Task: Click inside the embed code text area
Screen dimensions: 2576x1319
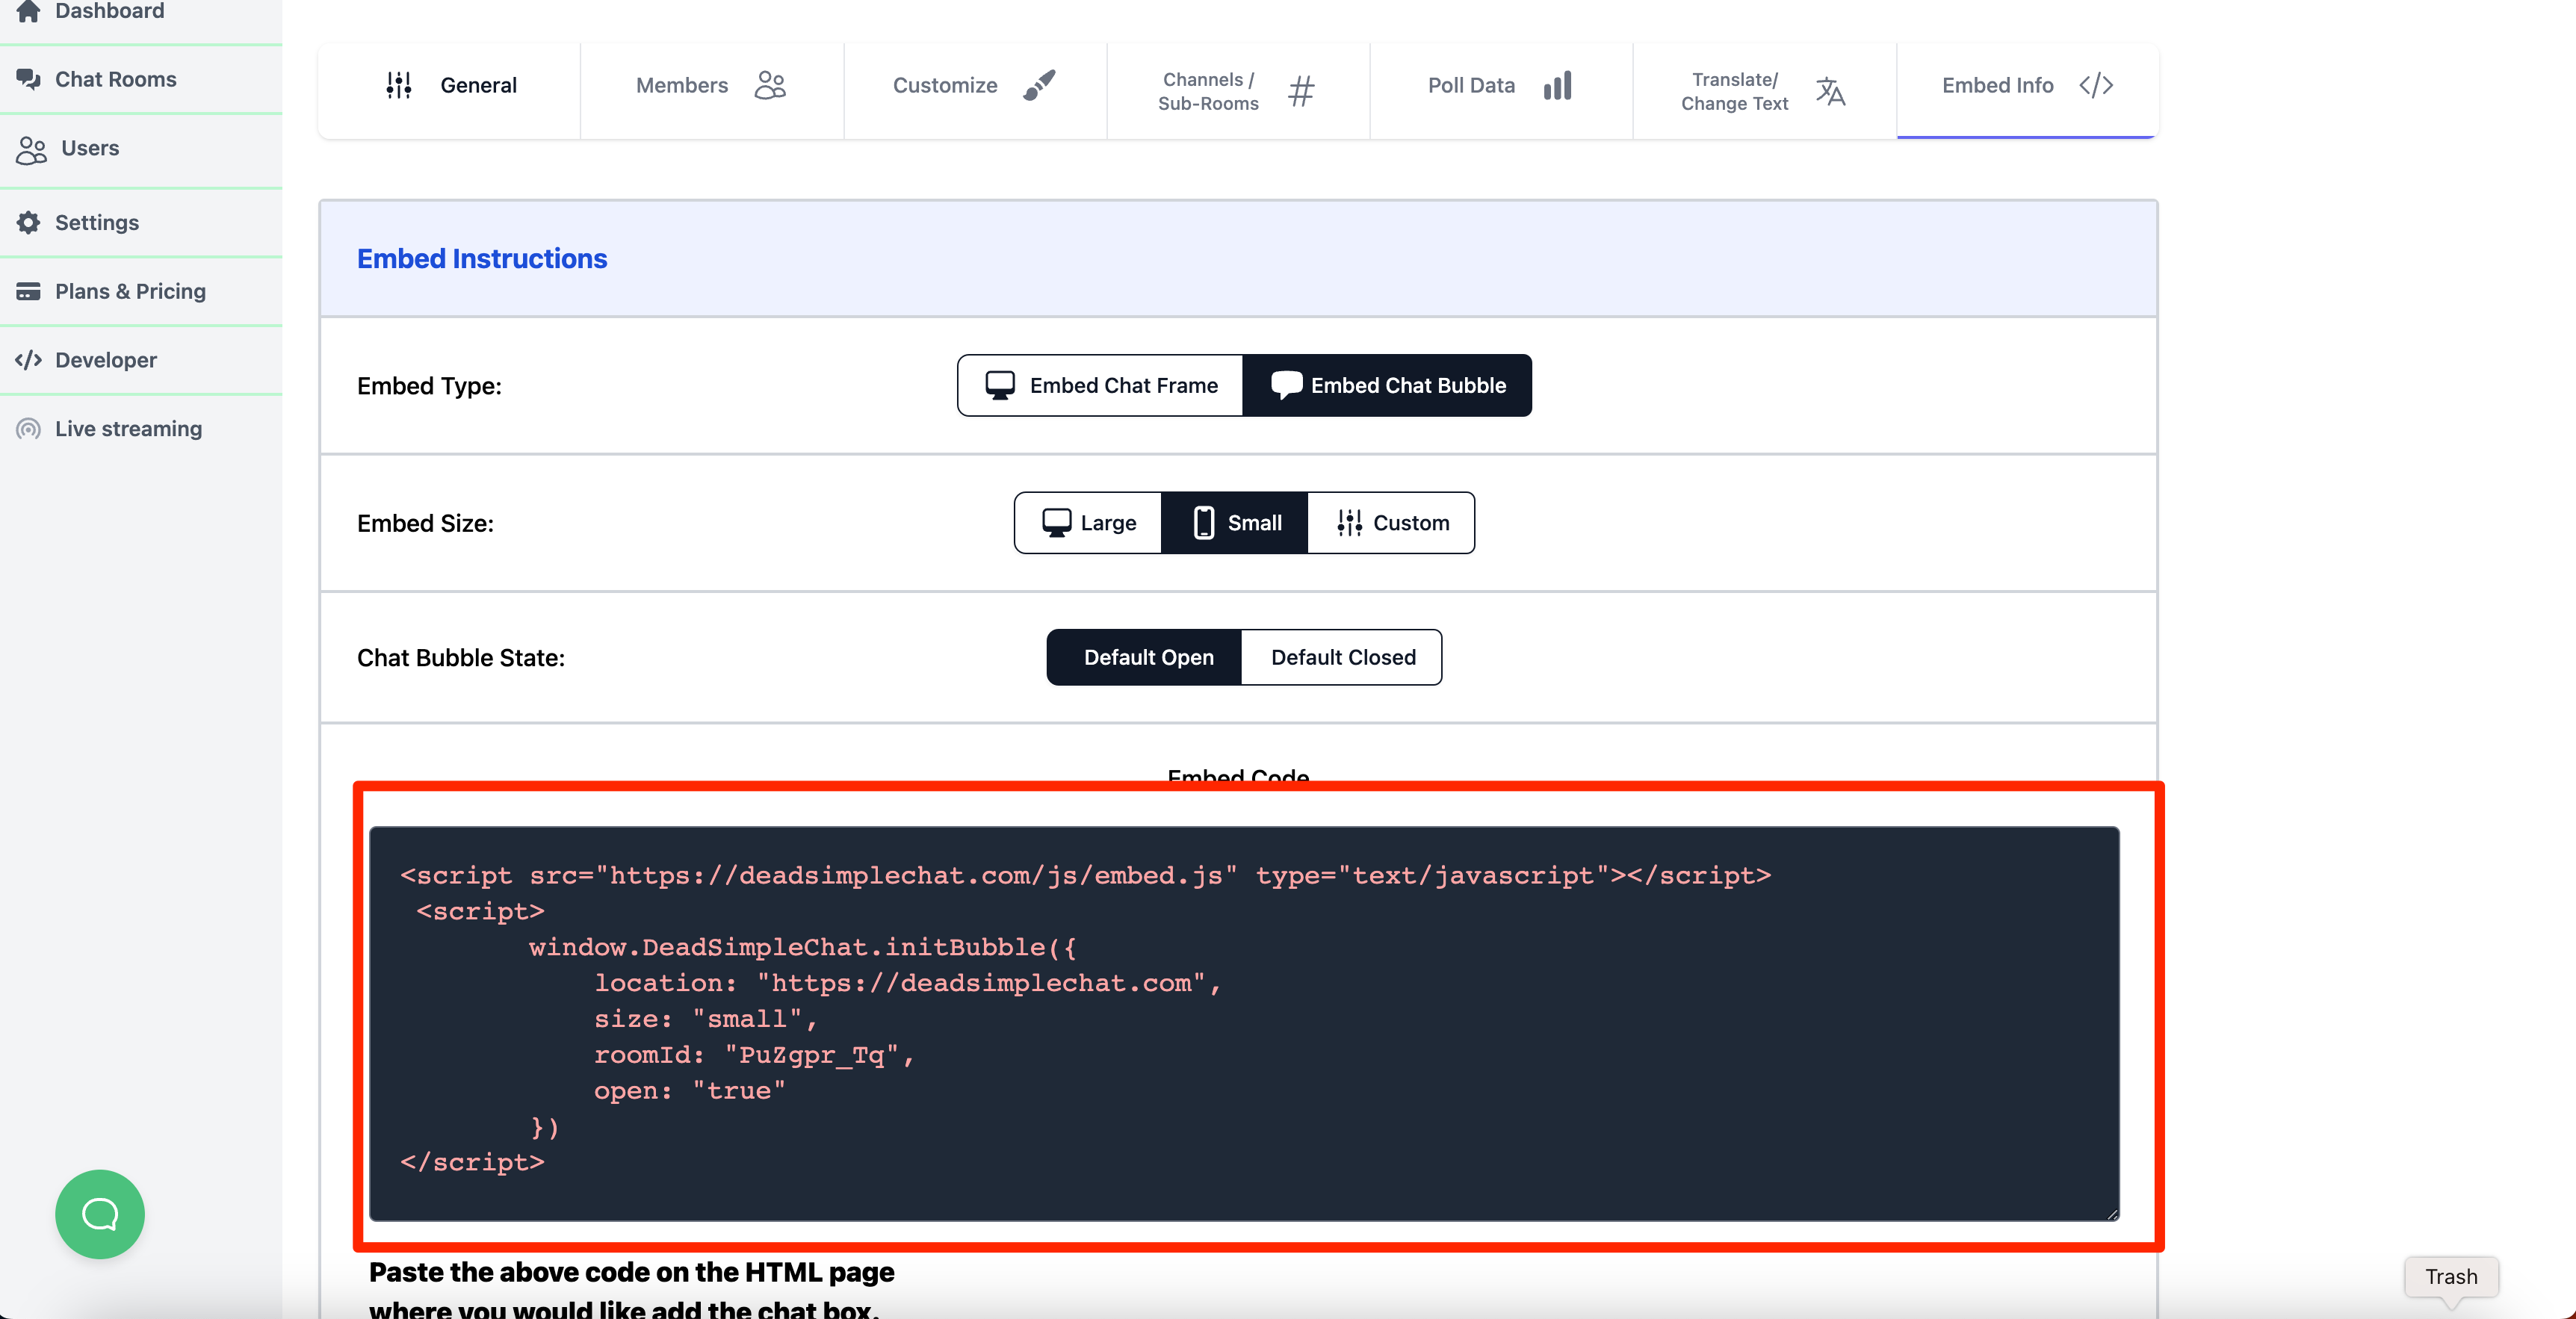Action: click(x=1244, y=1024)
